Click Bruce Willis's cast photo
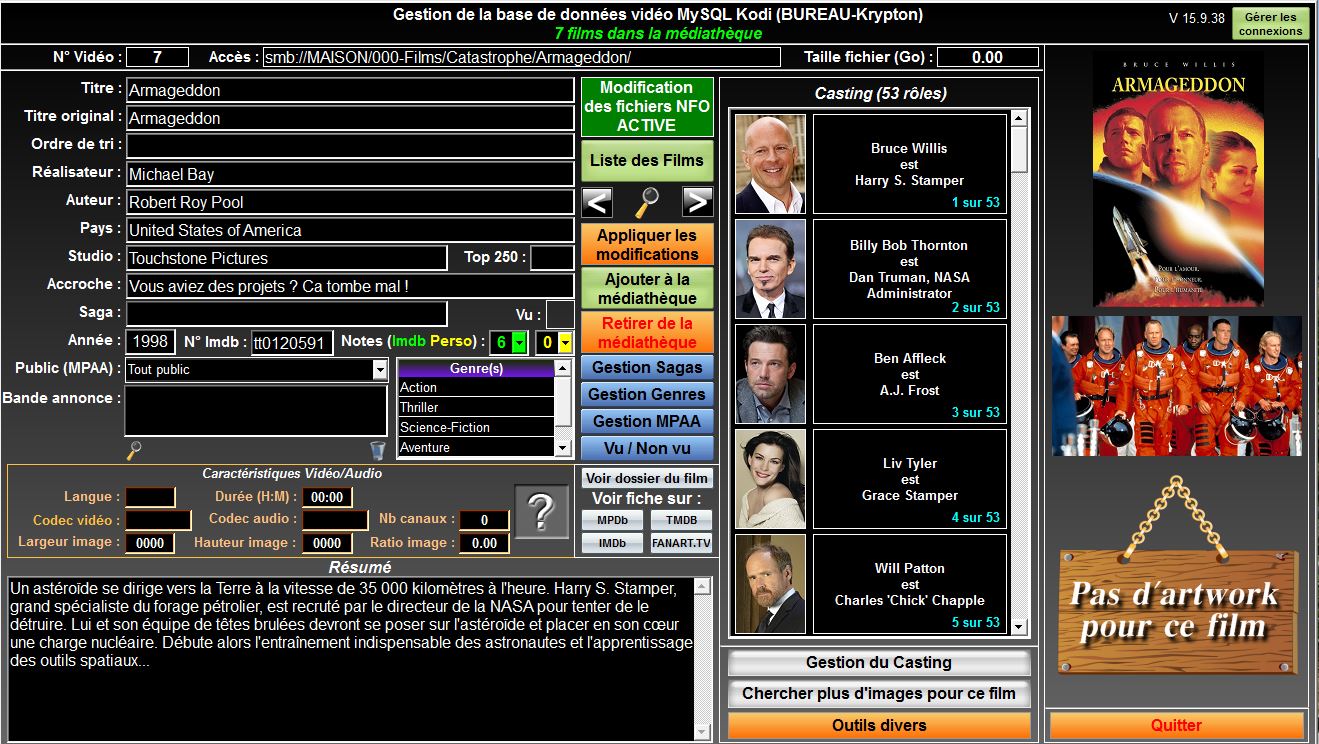This screenshot has height=744, width=1319. point(770,164)
